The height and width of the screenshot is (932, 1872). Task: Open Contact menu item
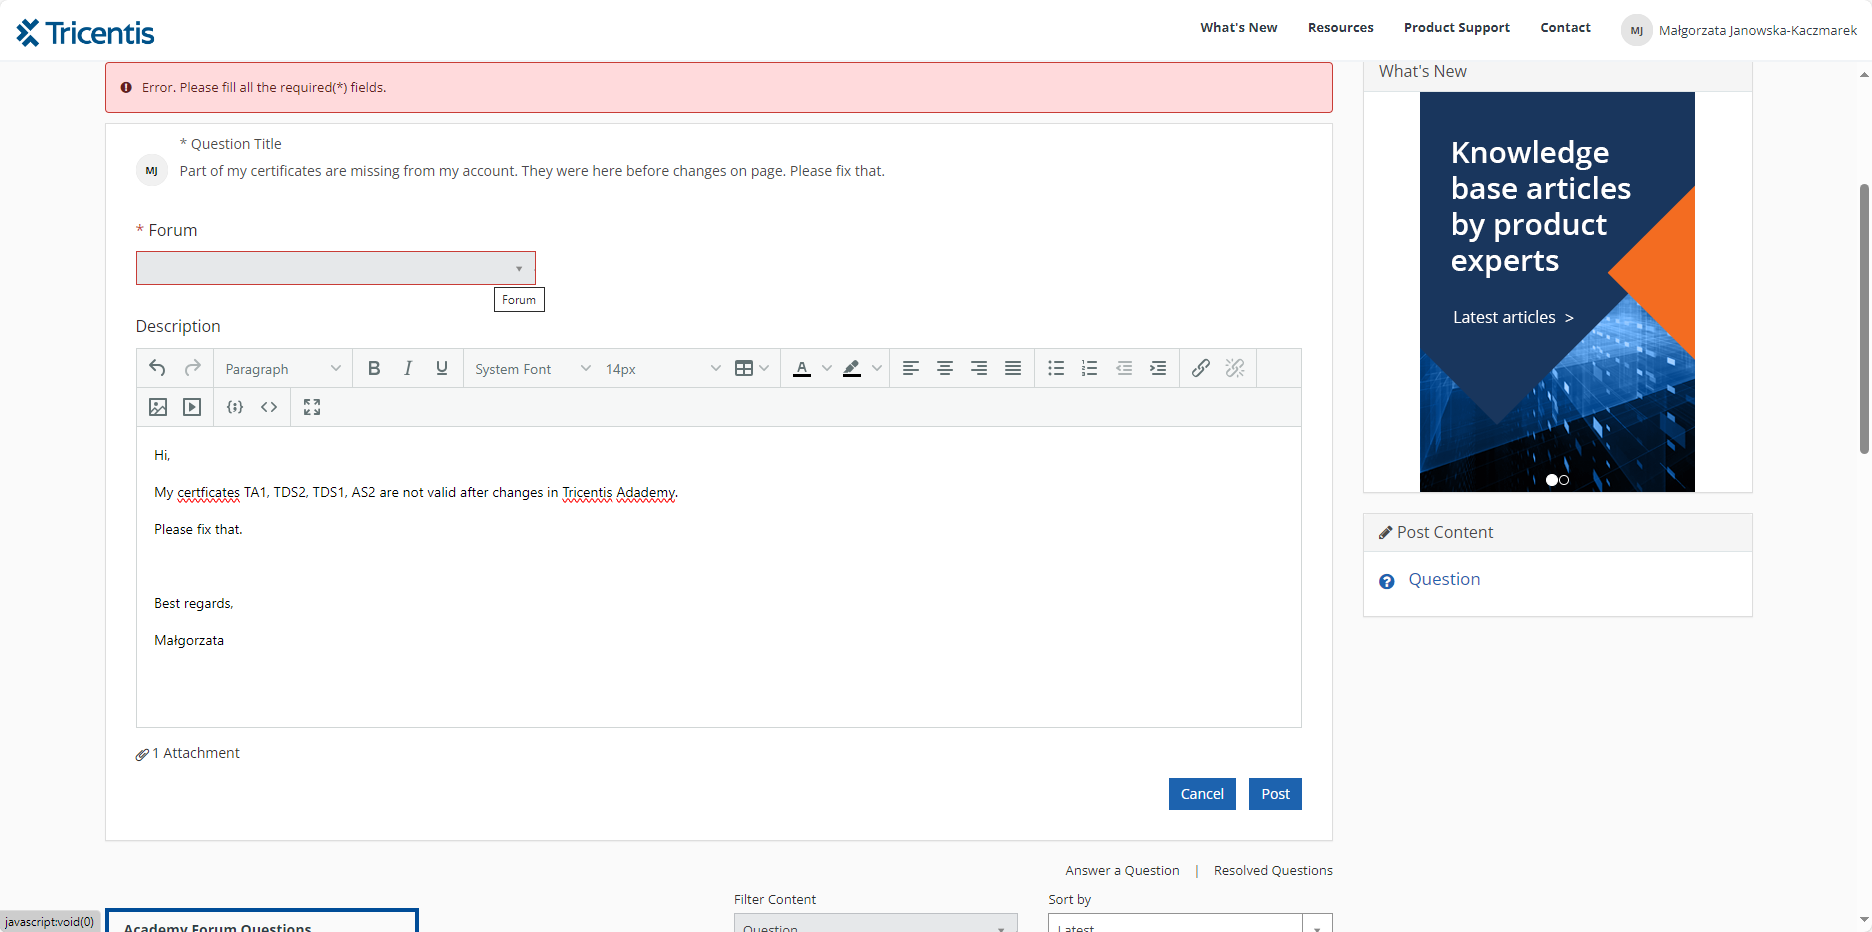coord(1565,28)
